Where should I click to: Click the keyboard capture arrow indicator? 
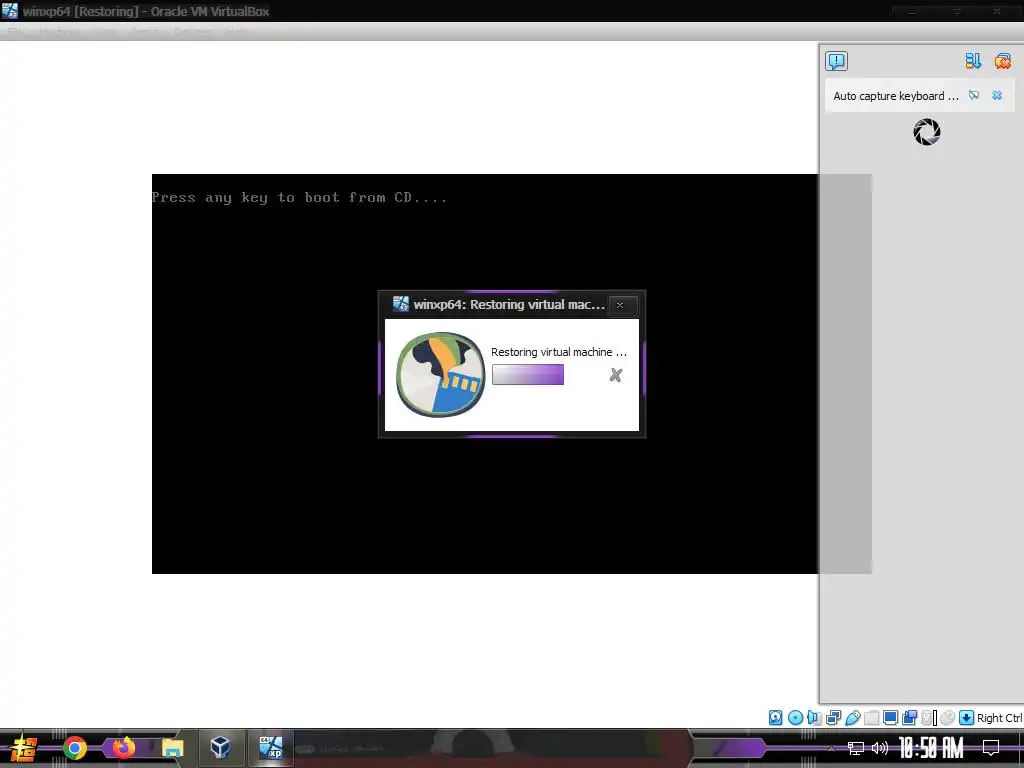(x=967, y=718)
